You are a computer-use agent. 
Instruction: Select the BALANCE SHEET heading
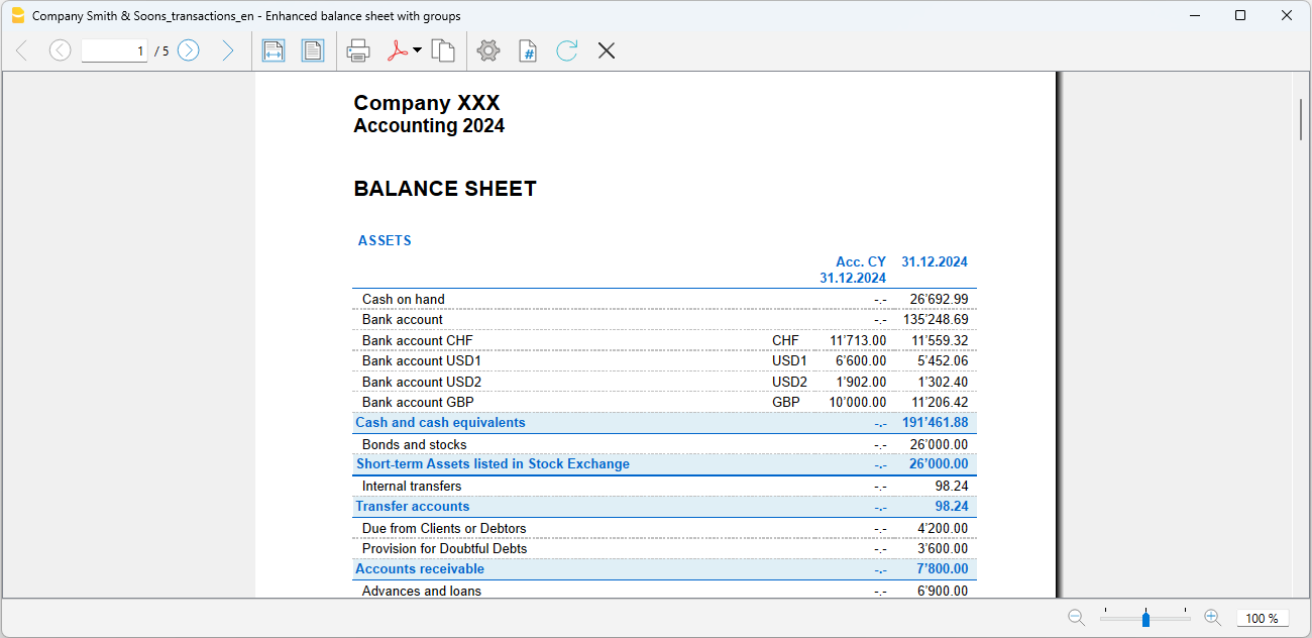(x=445, y=189)
